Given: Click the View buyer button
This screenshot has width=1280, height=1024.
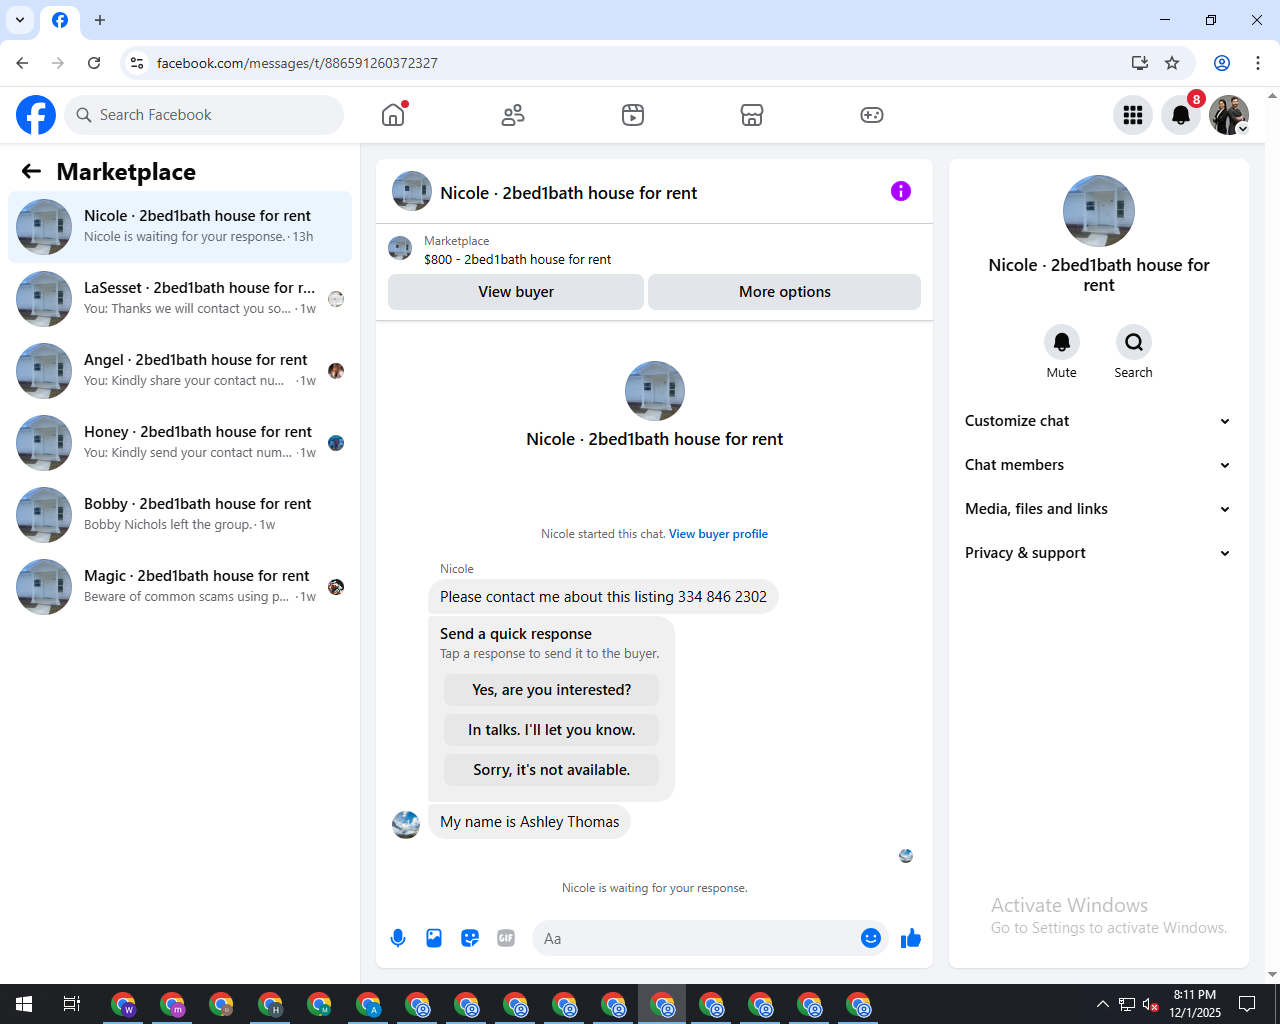Looking at the screenshot, I should pyautogui.click(x=516, y=292).
